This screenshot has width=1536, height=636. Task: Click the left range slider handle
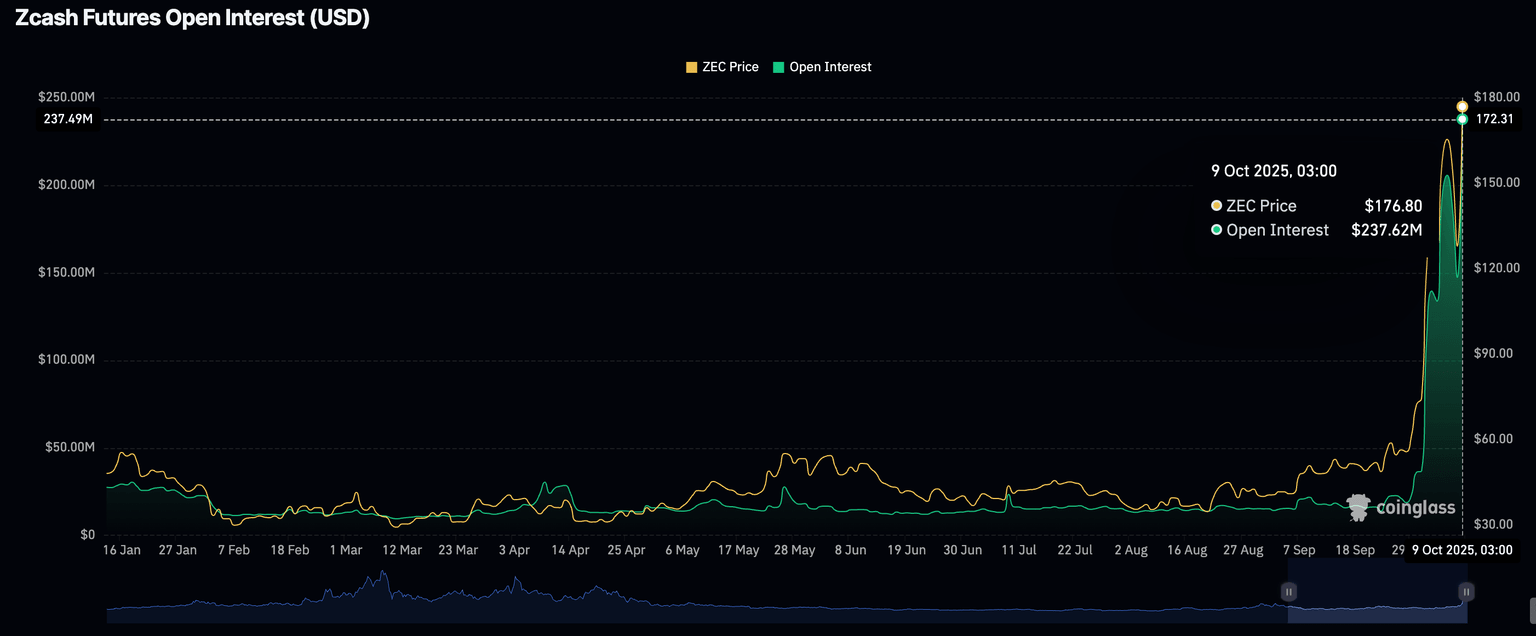[1289, 592]
